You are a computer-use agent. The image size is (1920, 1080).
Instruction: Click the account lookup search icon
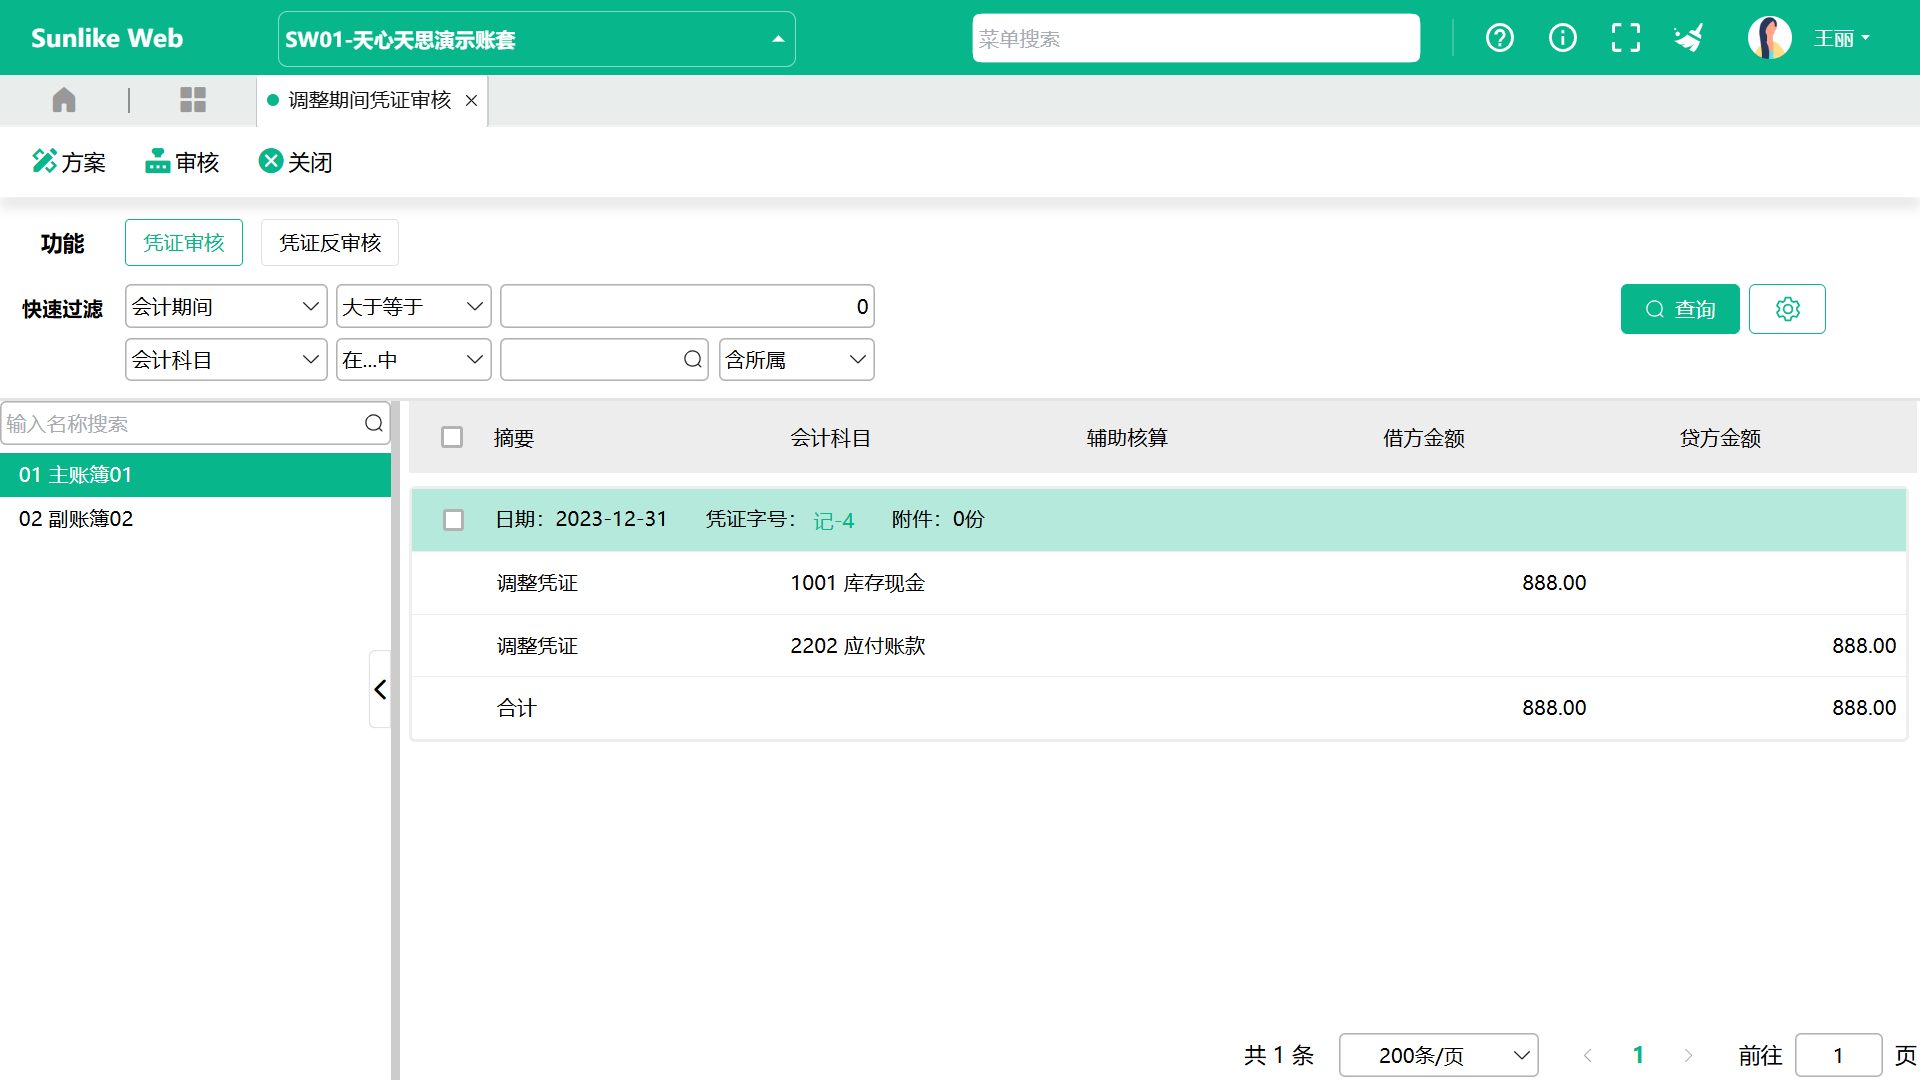(692, 360)
